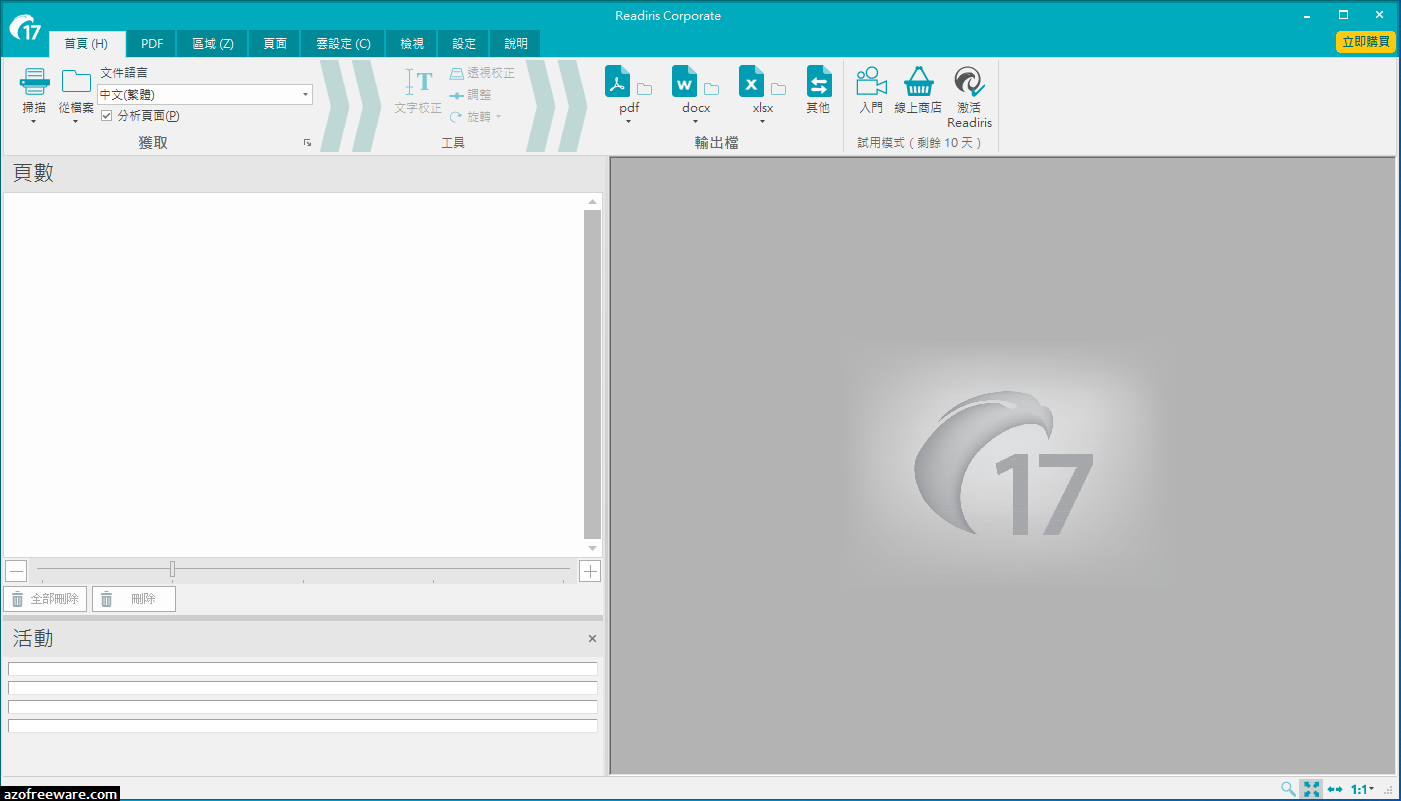Click the 刪除 delete button
Image resolution: width=1401 pixels, height=801 pixels.
[134, 599]
